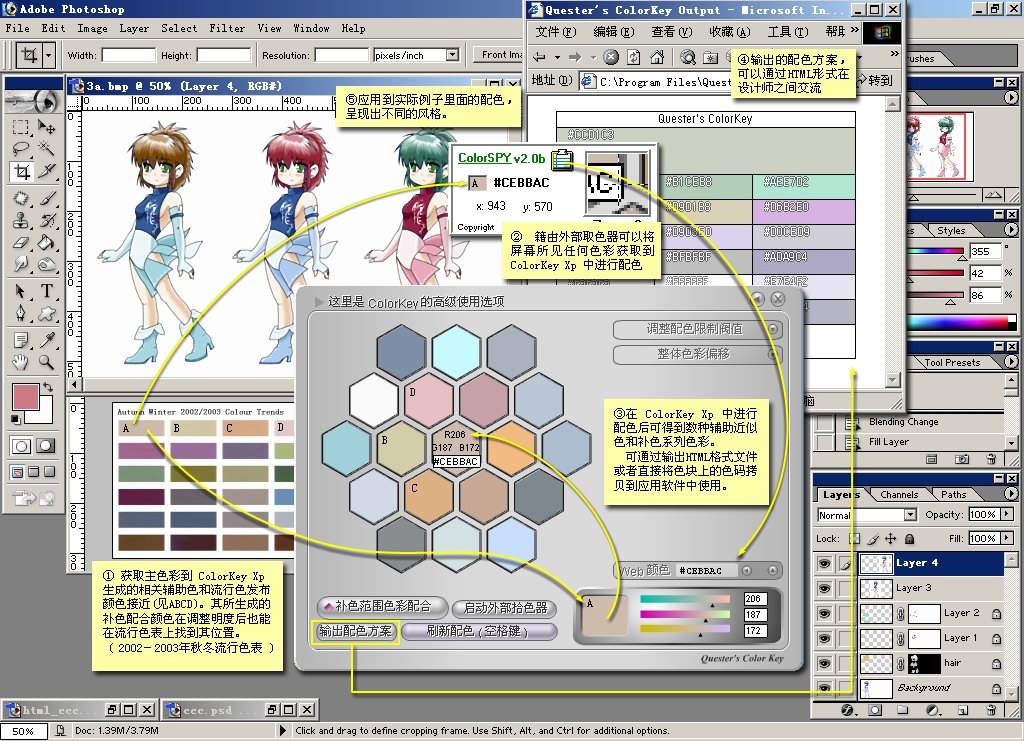Image resolution: width=1024 pixels, height=741 pixels.
Task: Click the pink hexagon labeled D
Action: coord(428,401)
